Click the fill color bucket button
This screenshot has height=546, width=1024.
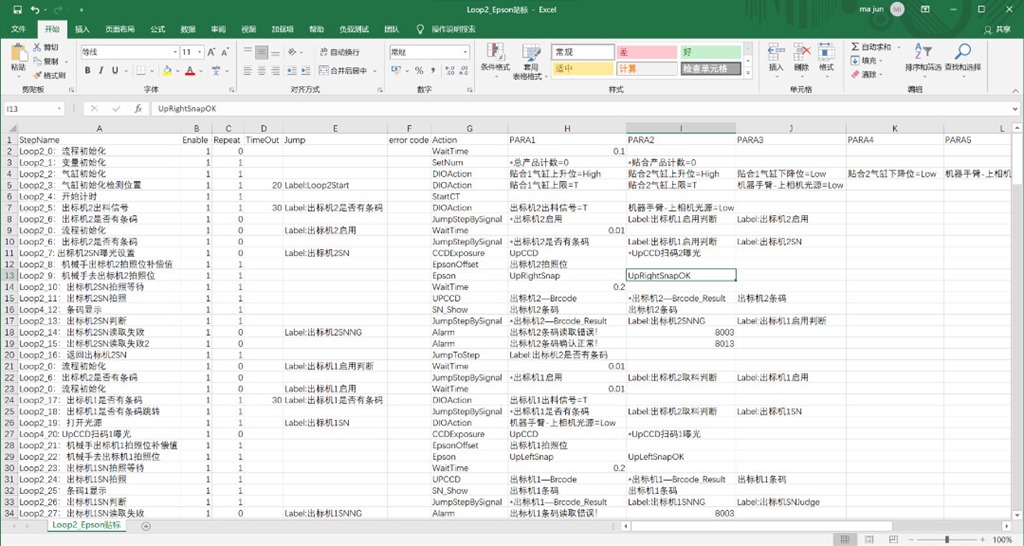pos(167,71)
